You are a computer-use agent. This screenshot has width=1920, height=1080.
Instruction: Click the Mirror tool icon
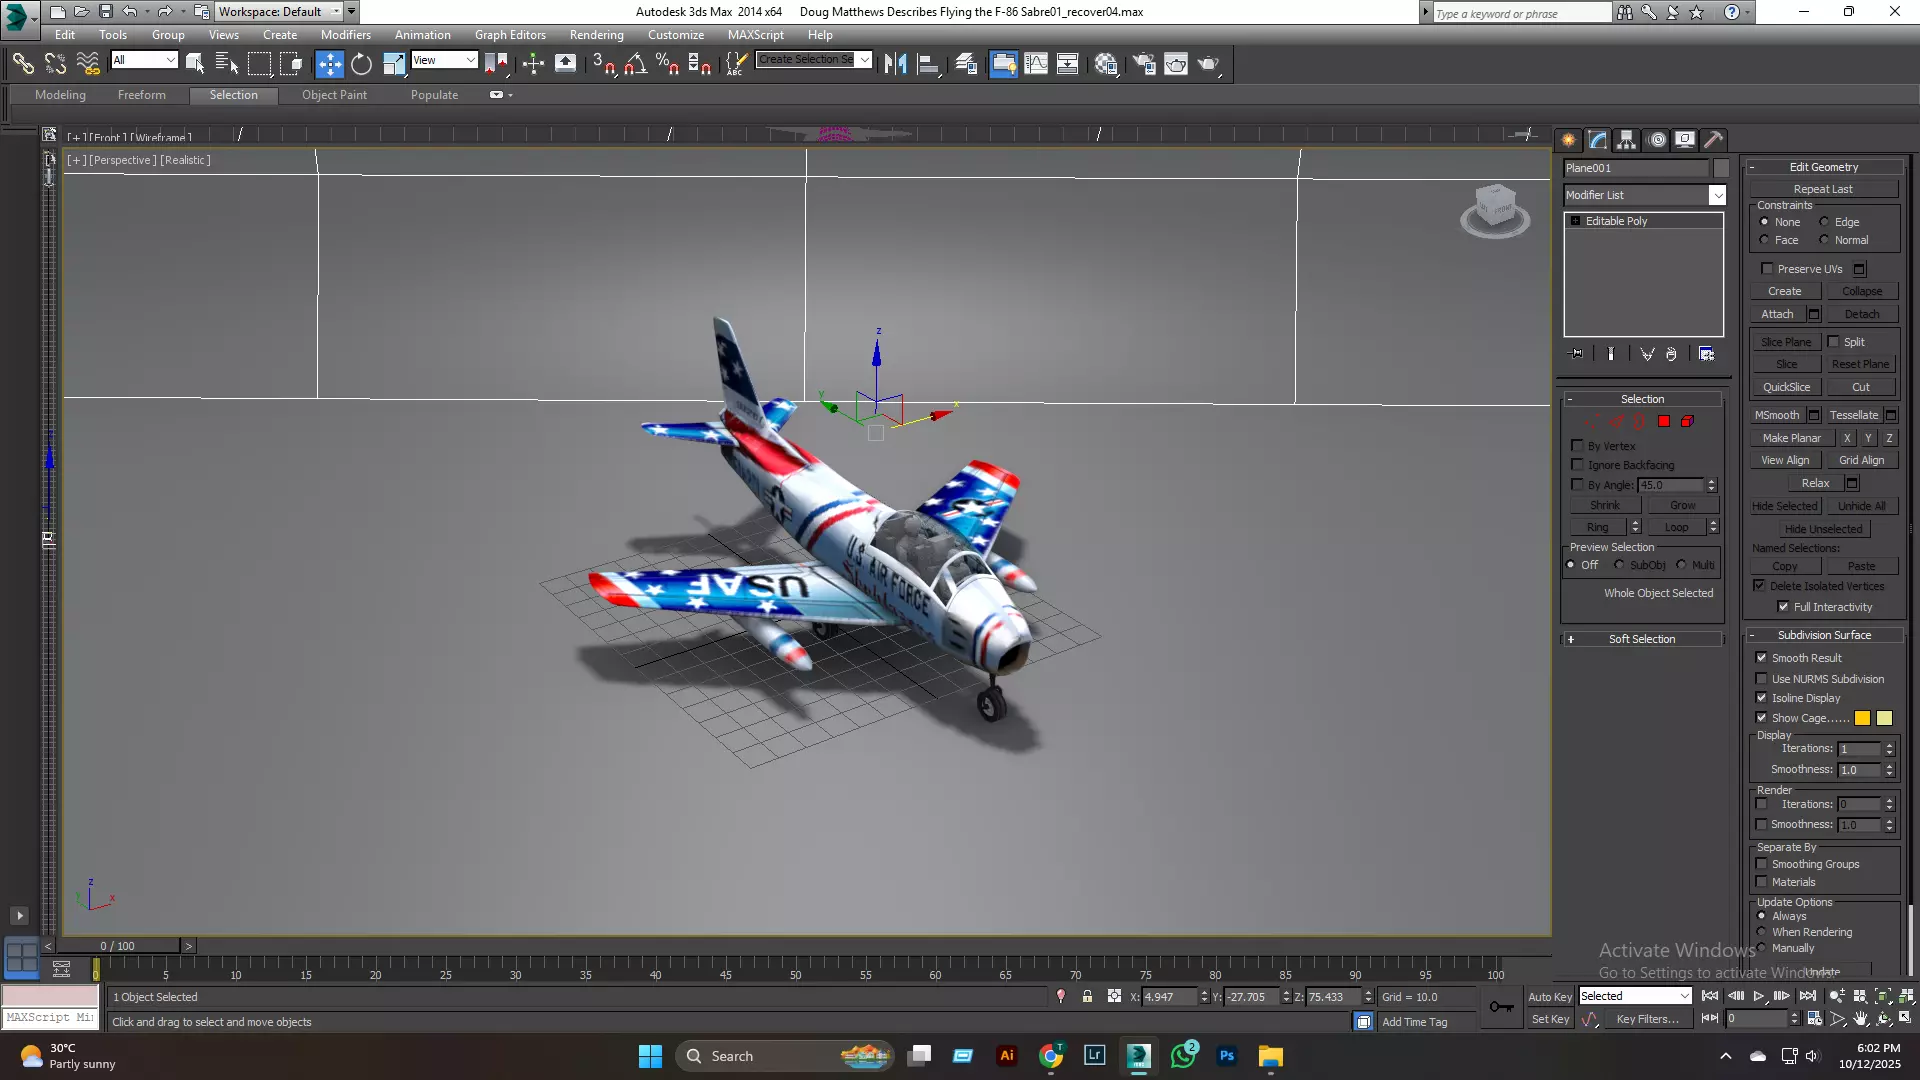pyautogui.click(x=895, y=64)
